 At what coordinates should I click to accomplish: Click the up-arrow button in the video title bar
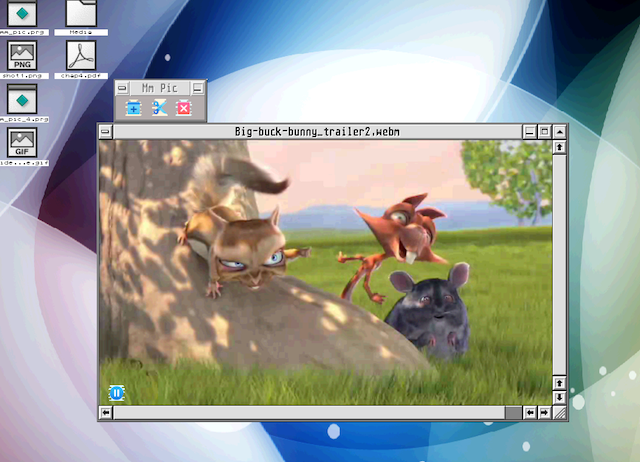(560, 132)
